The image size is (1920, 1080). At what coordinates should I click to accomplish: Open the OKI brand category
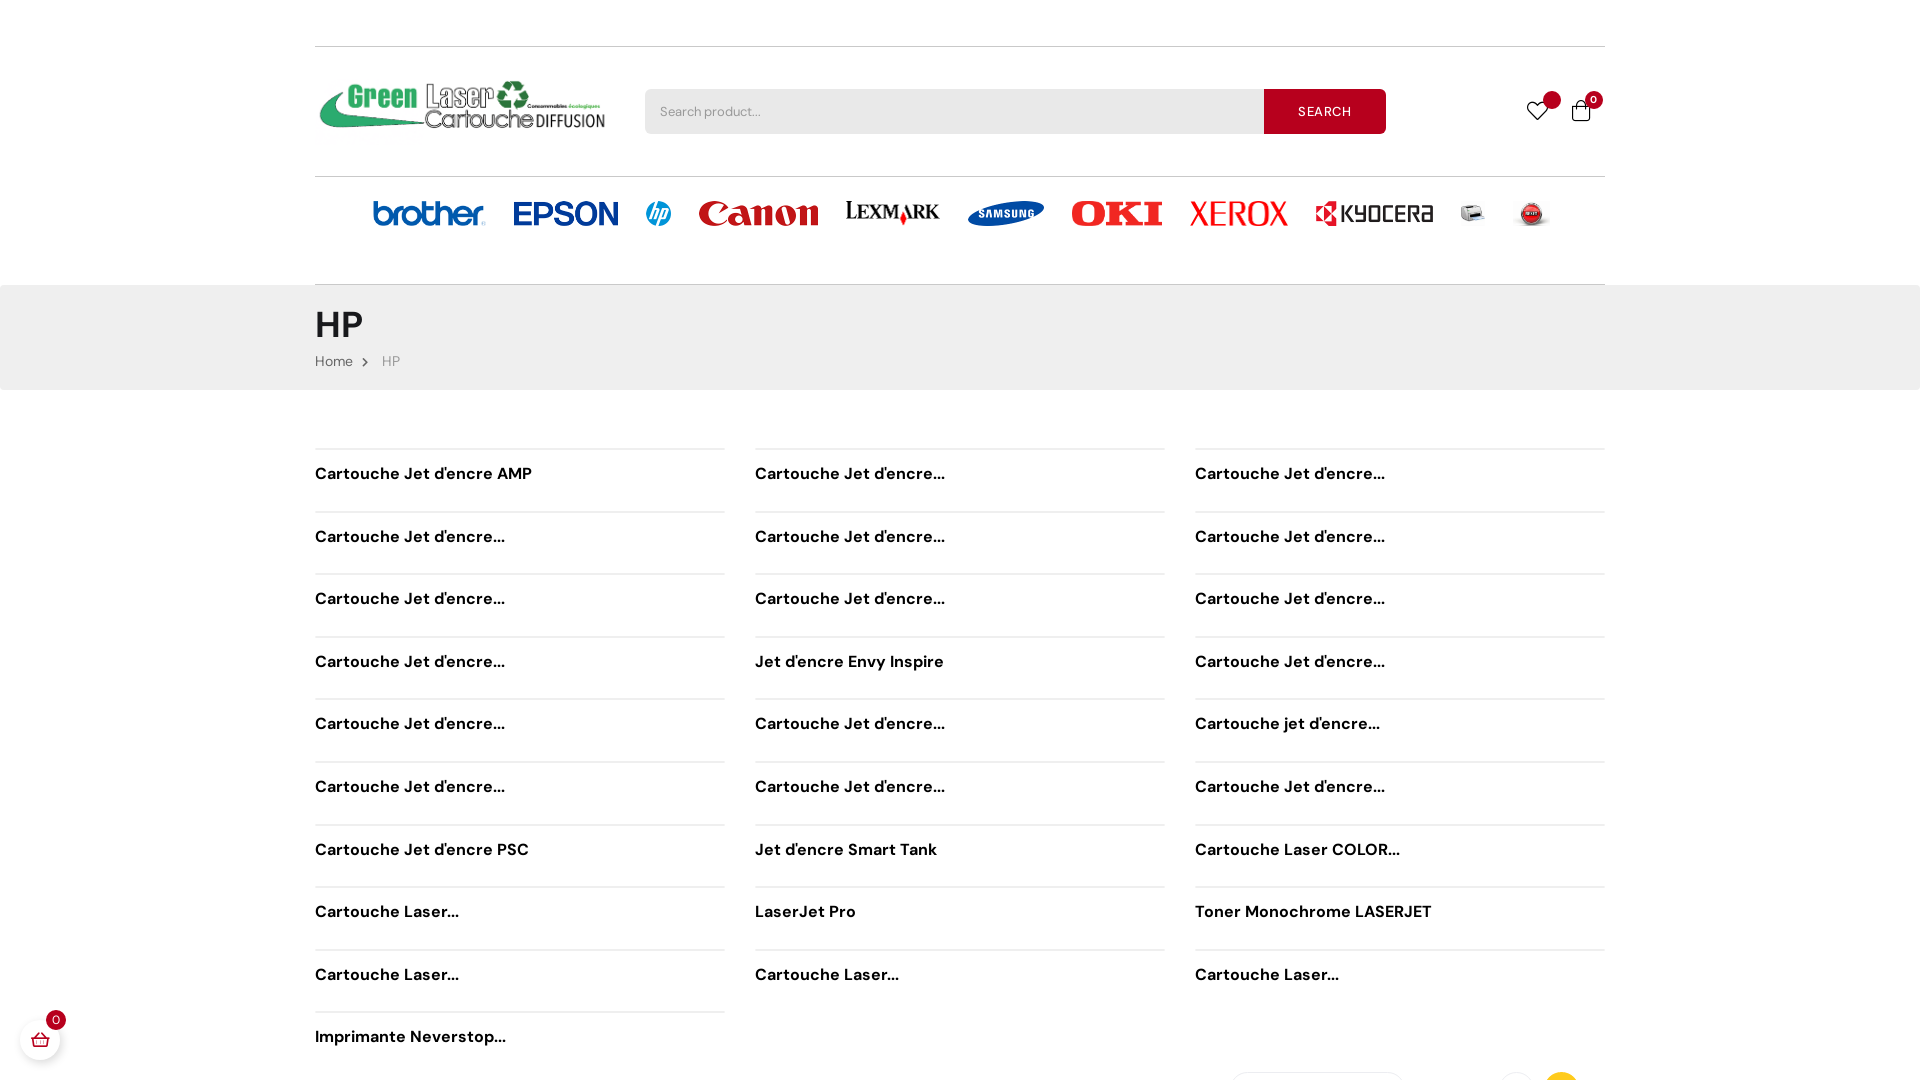(x=1116, y=213)
